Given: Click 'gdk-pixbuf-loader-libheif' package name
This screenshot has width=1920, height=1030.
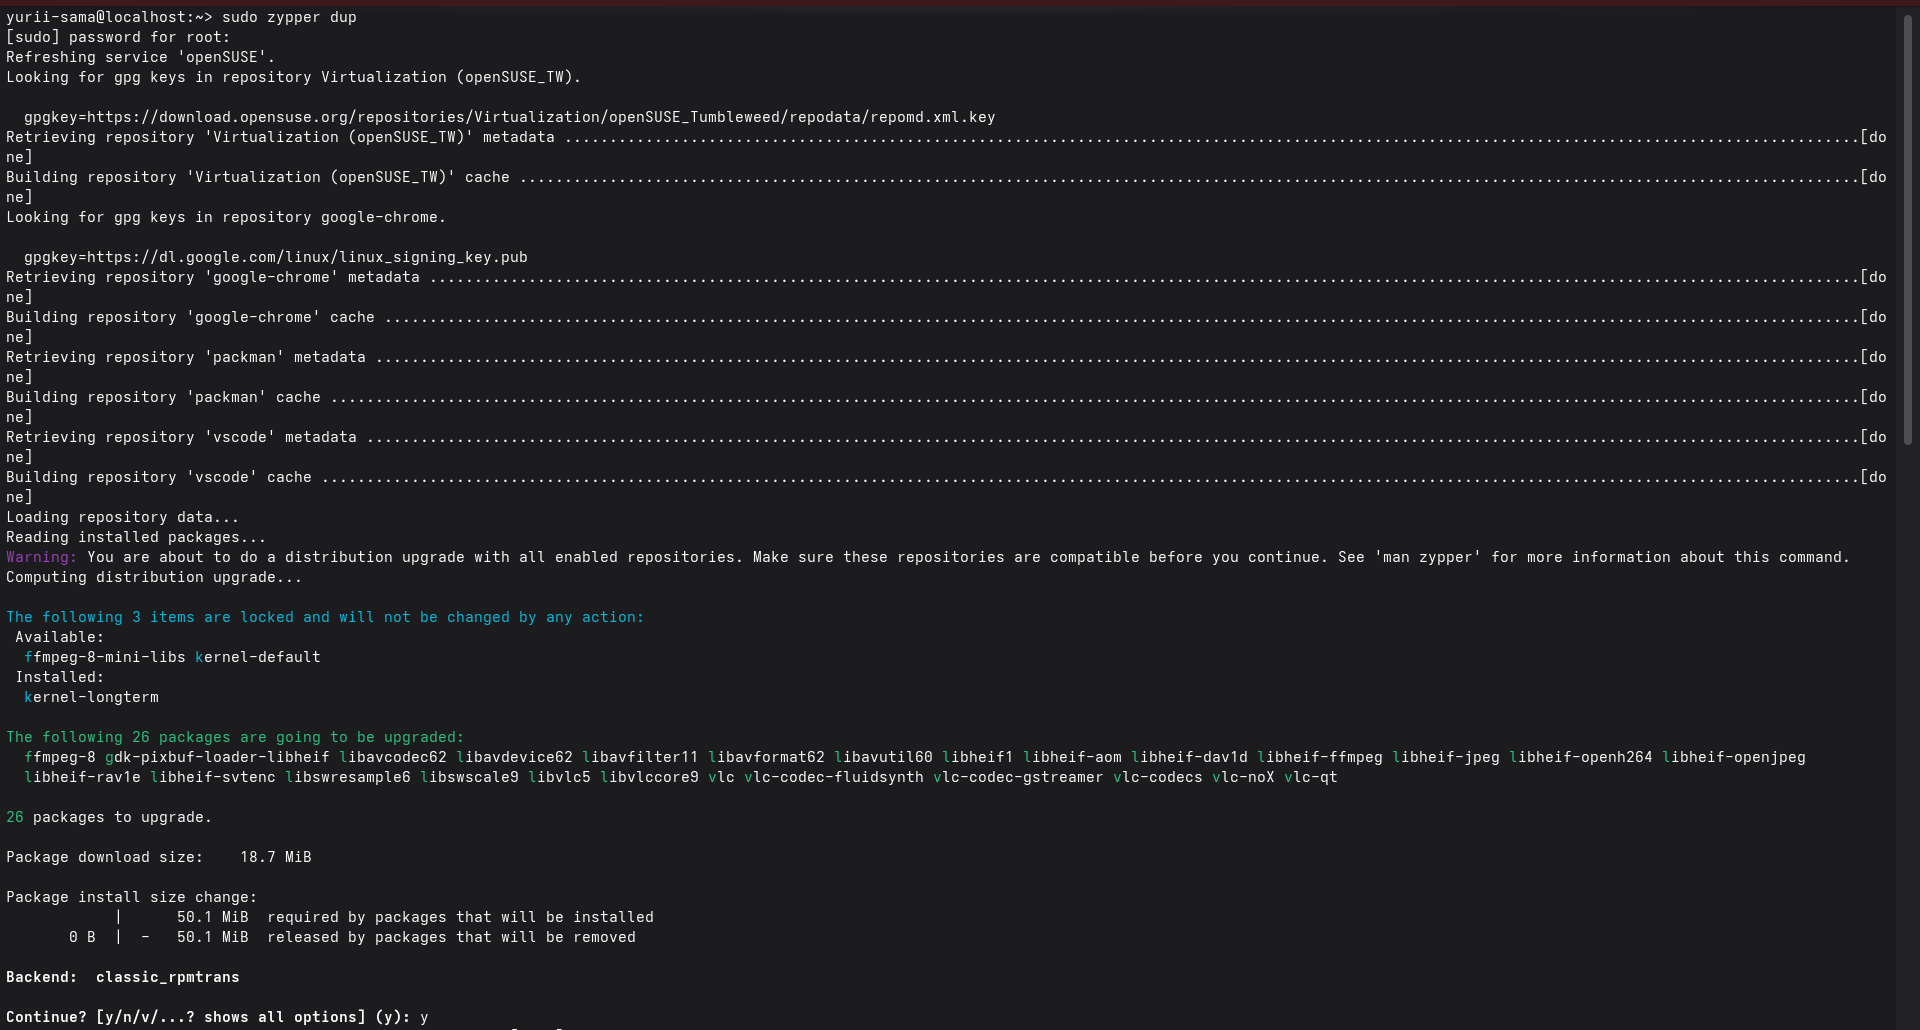Looking at the screenshot, I should 217,757.
